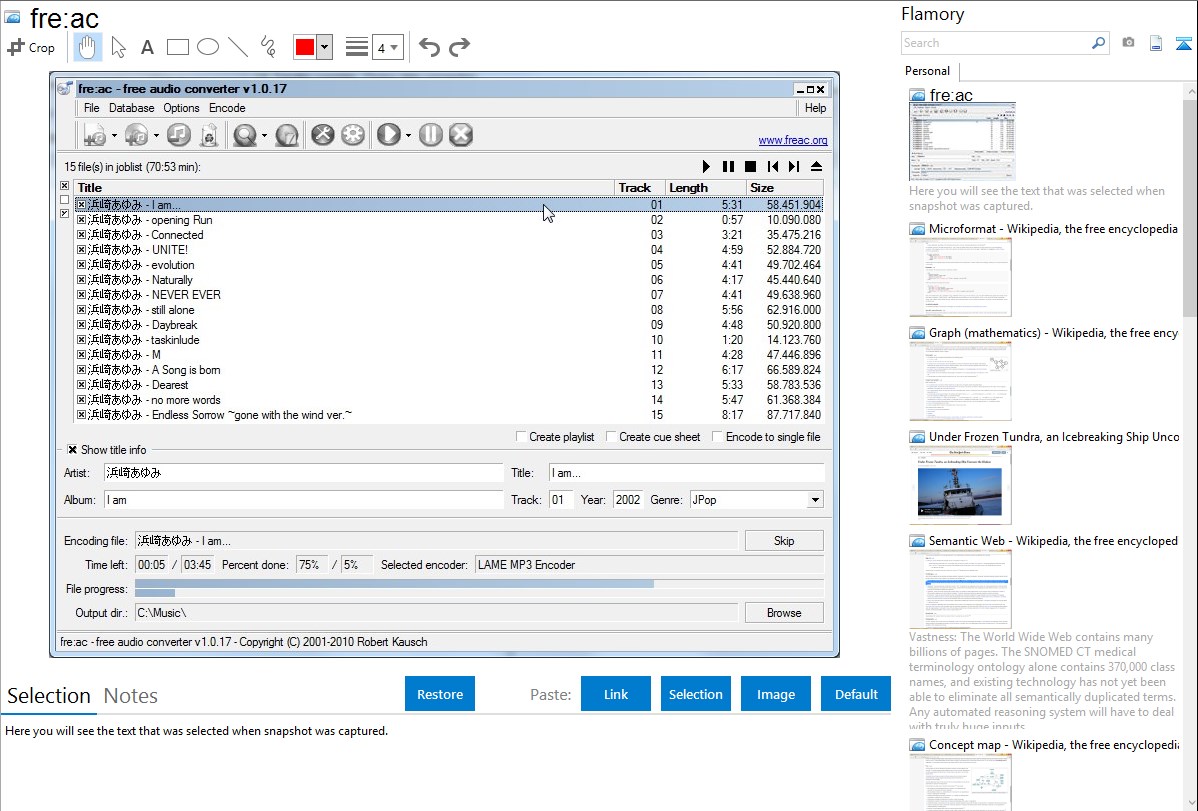The image size is (1198, 811).
Task: Click the Paste Link button
Action: coord(616,694)
